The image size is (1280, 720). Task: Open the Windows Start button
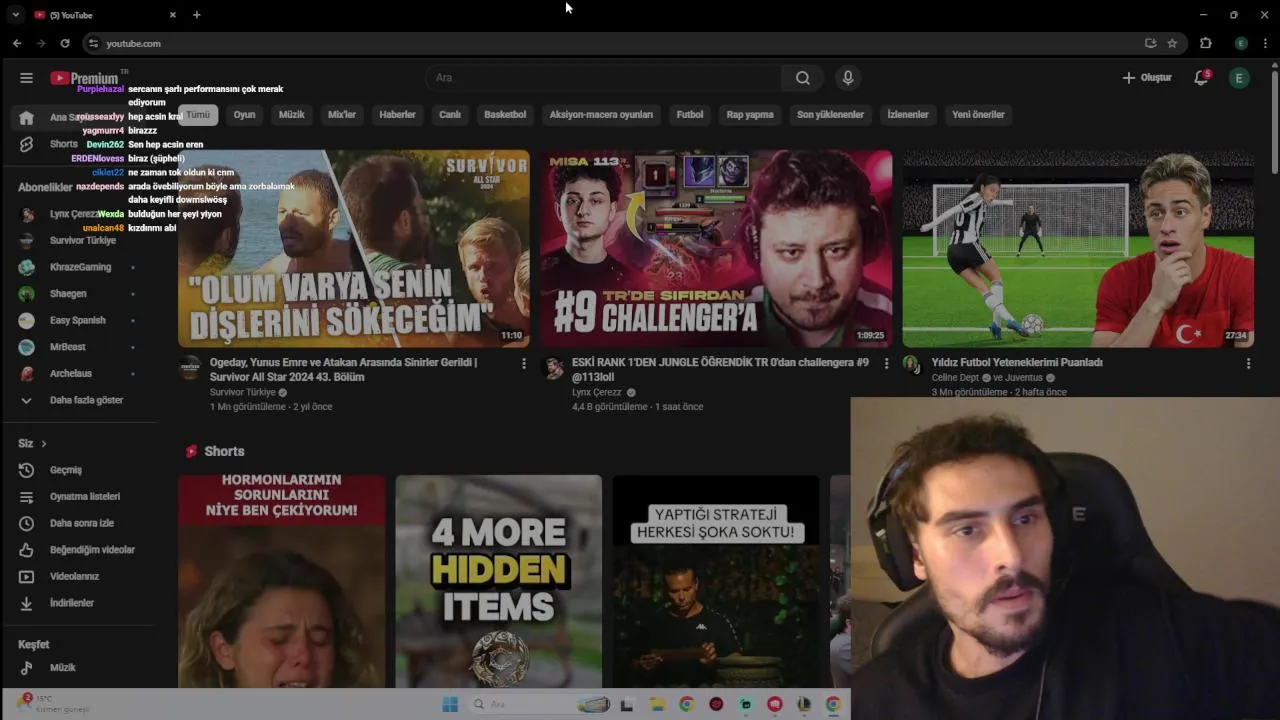point(450,704)
